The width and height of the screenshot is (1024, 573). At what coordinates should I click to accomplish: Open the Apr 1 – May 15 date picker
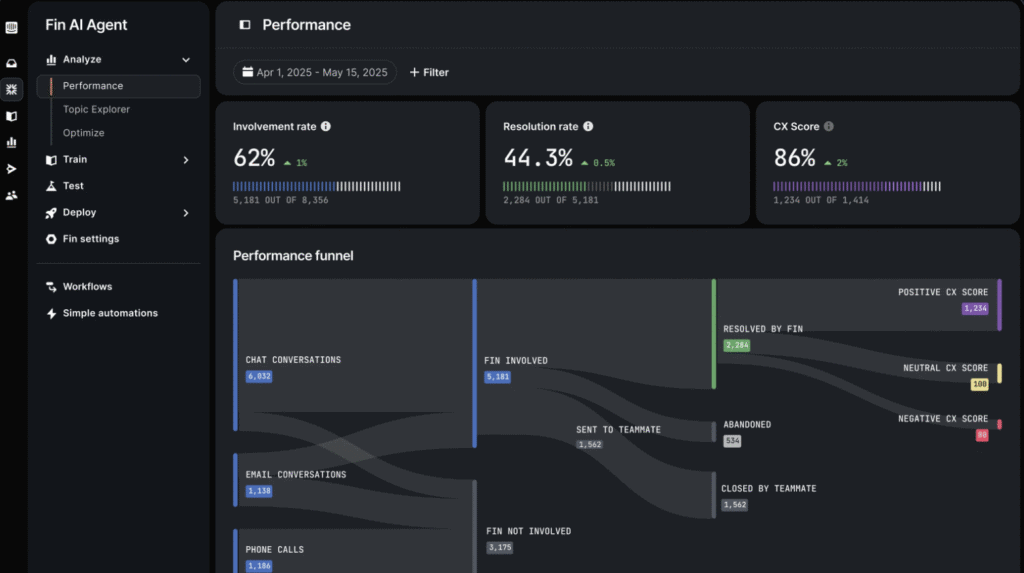click(x=315, y=73)
